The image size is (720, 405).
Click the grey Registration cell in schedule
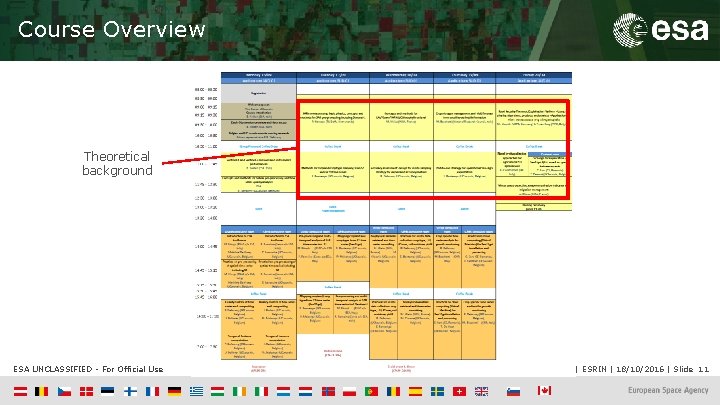259,93
